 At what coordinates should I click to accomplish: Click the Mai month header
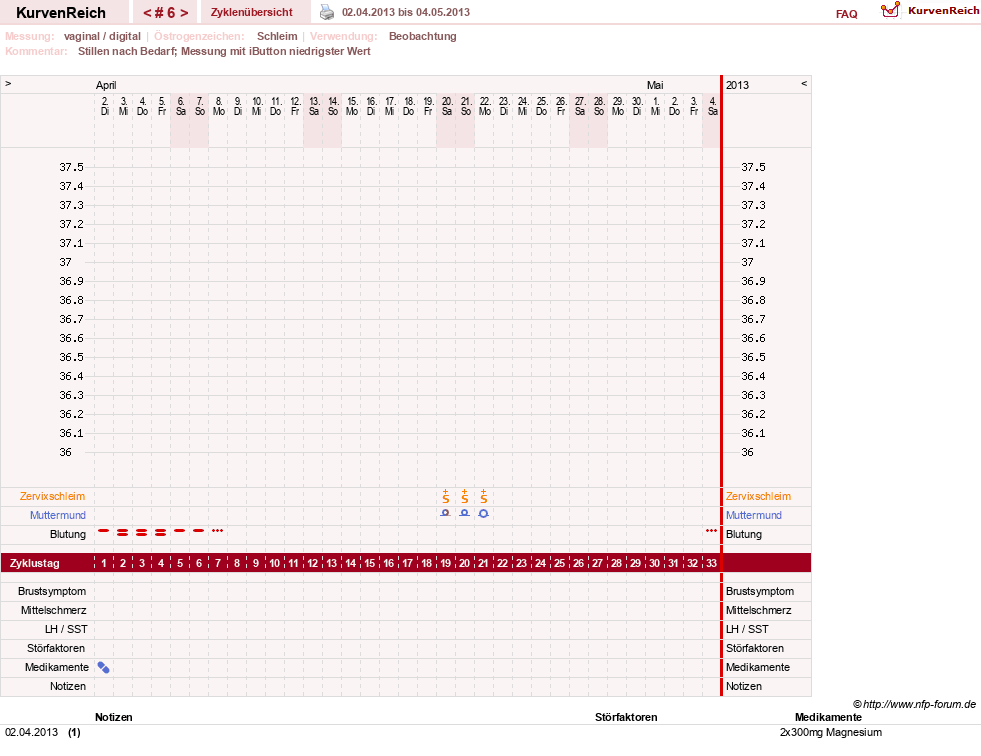[x=655, y=85]
